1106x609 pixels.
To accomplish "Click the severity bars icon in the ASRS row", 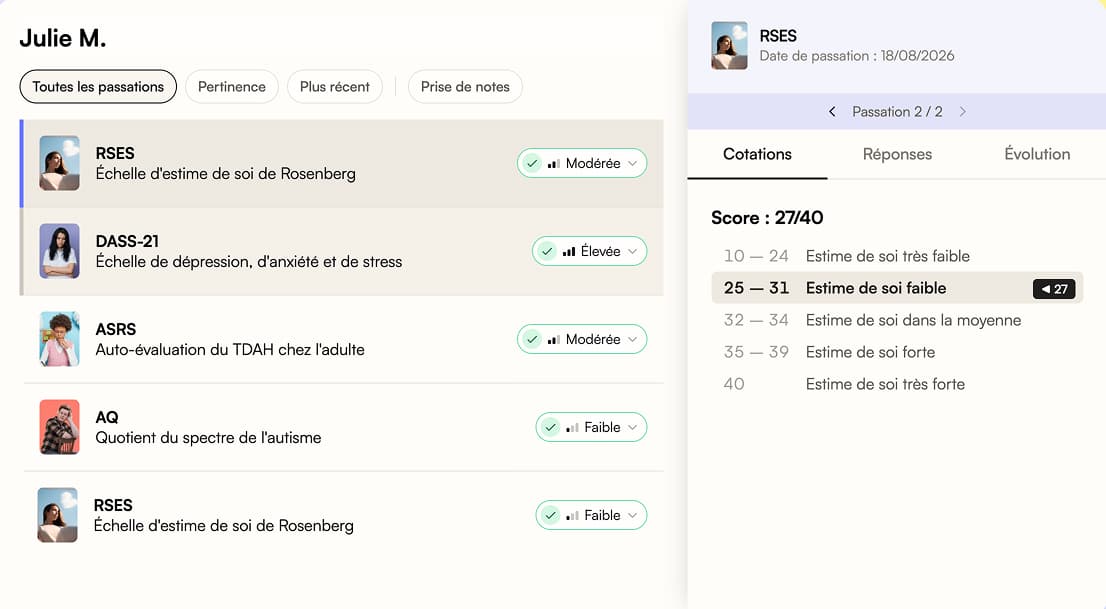I will tap(554, 339).
